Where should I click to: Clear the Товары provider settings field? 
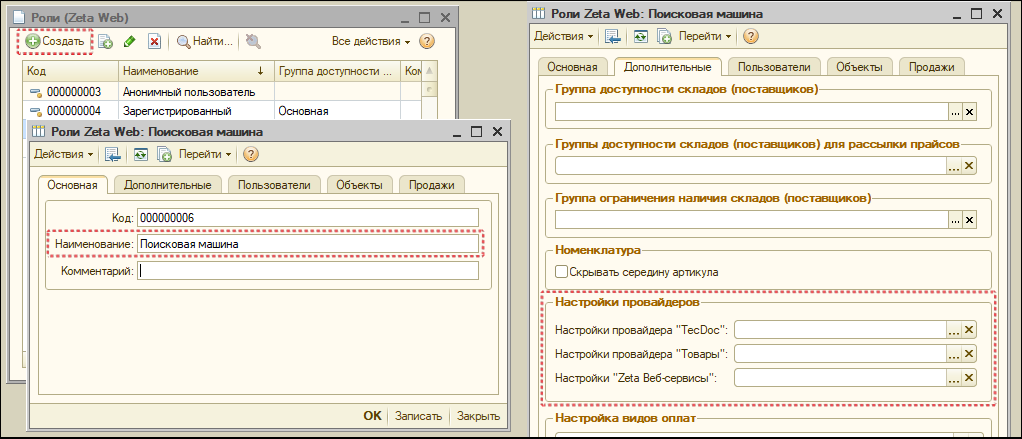[969, 354]
